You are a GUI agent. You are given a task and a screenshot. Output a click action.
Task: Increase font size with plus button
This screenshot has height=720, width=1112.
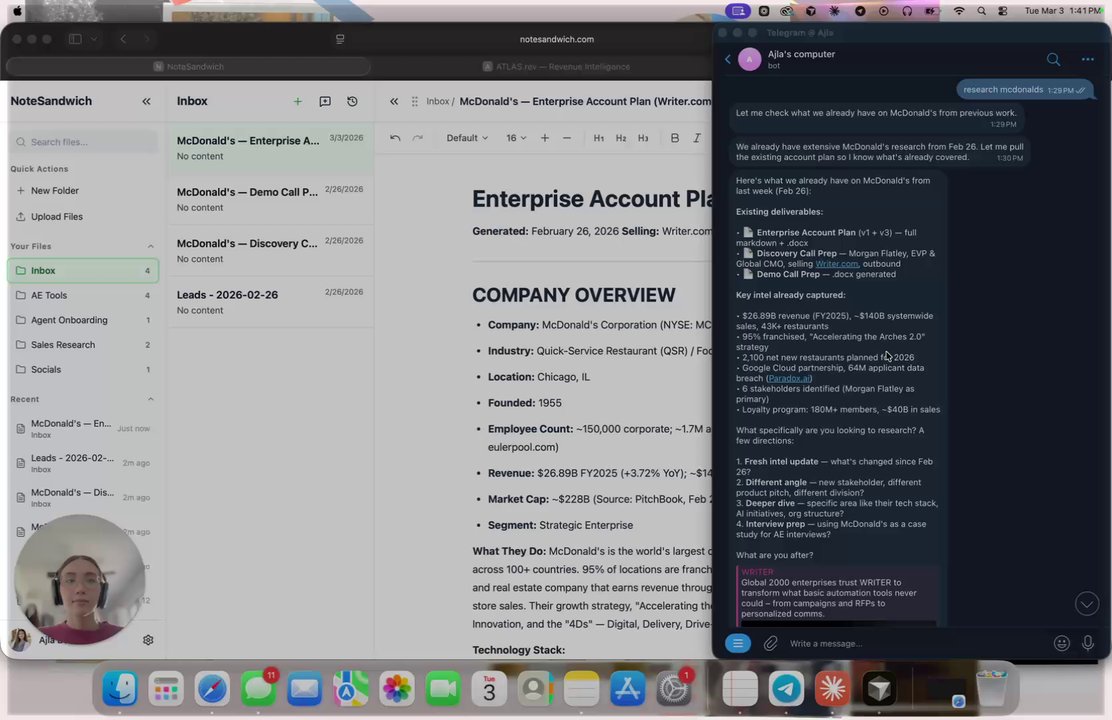tap(545, 138)
